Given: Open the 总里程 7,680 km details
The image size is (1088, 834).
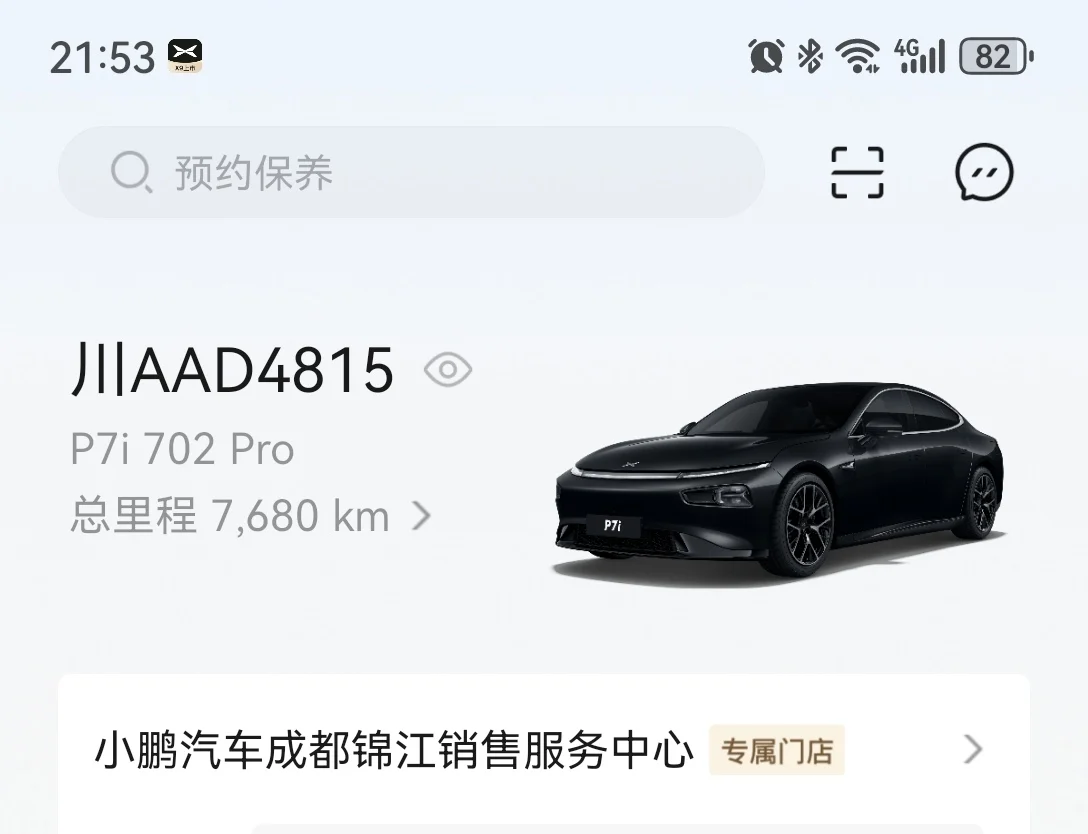Looking at the screenshot, I should click(x=250, y=516).
